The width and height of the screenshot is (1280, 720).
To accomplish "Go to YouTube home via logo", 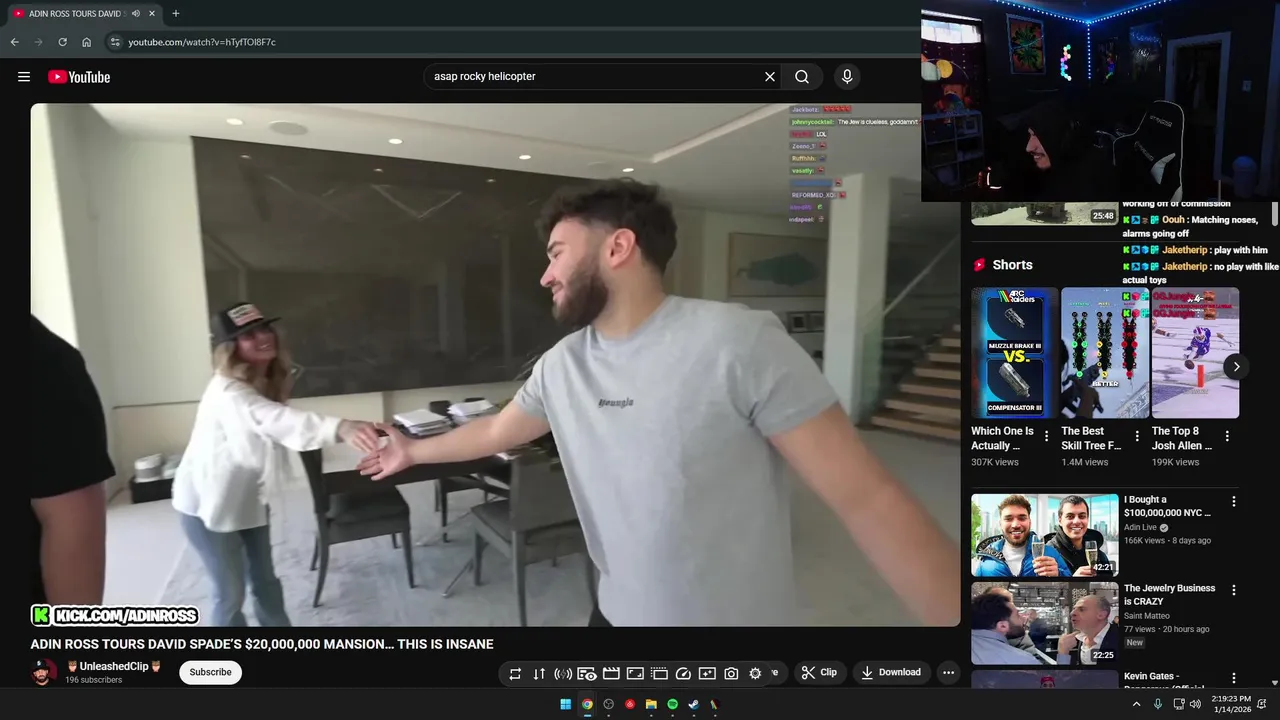I will coord(79,77).
